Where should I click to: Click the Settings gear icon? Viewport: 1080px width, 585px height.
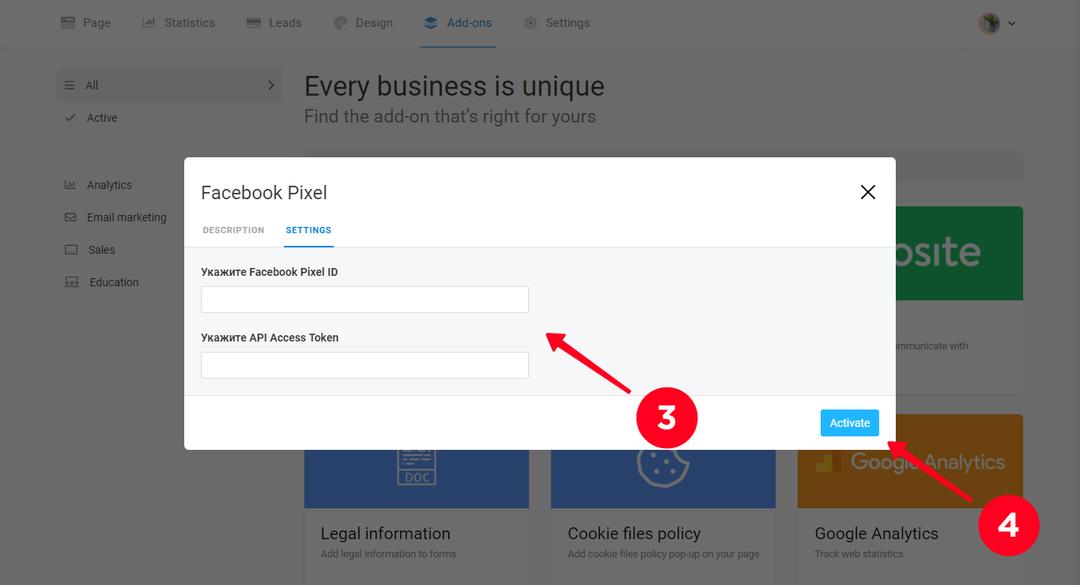(530, 23)
